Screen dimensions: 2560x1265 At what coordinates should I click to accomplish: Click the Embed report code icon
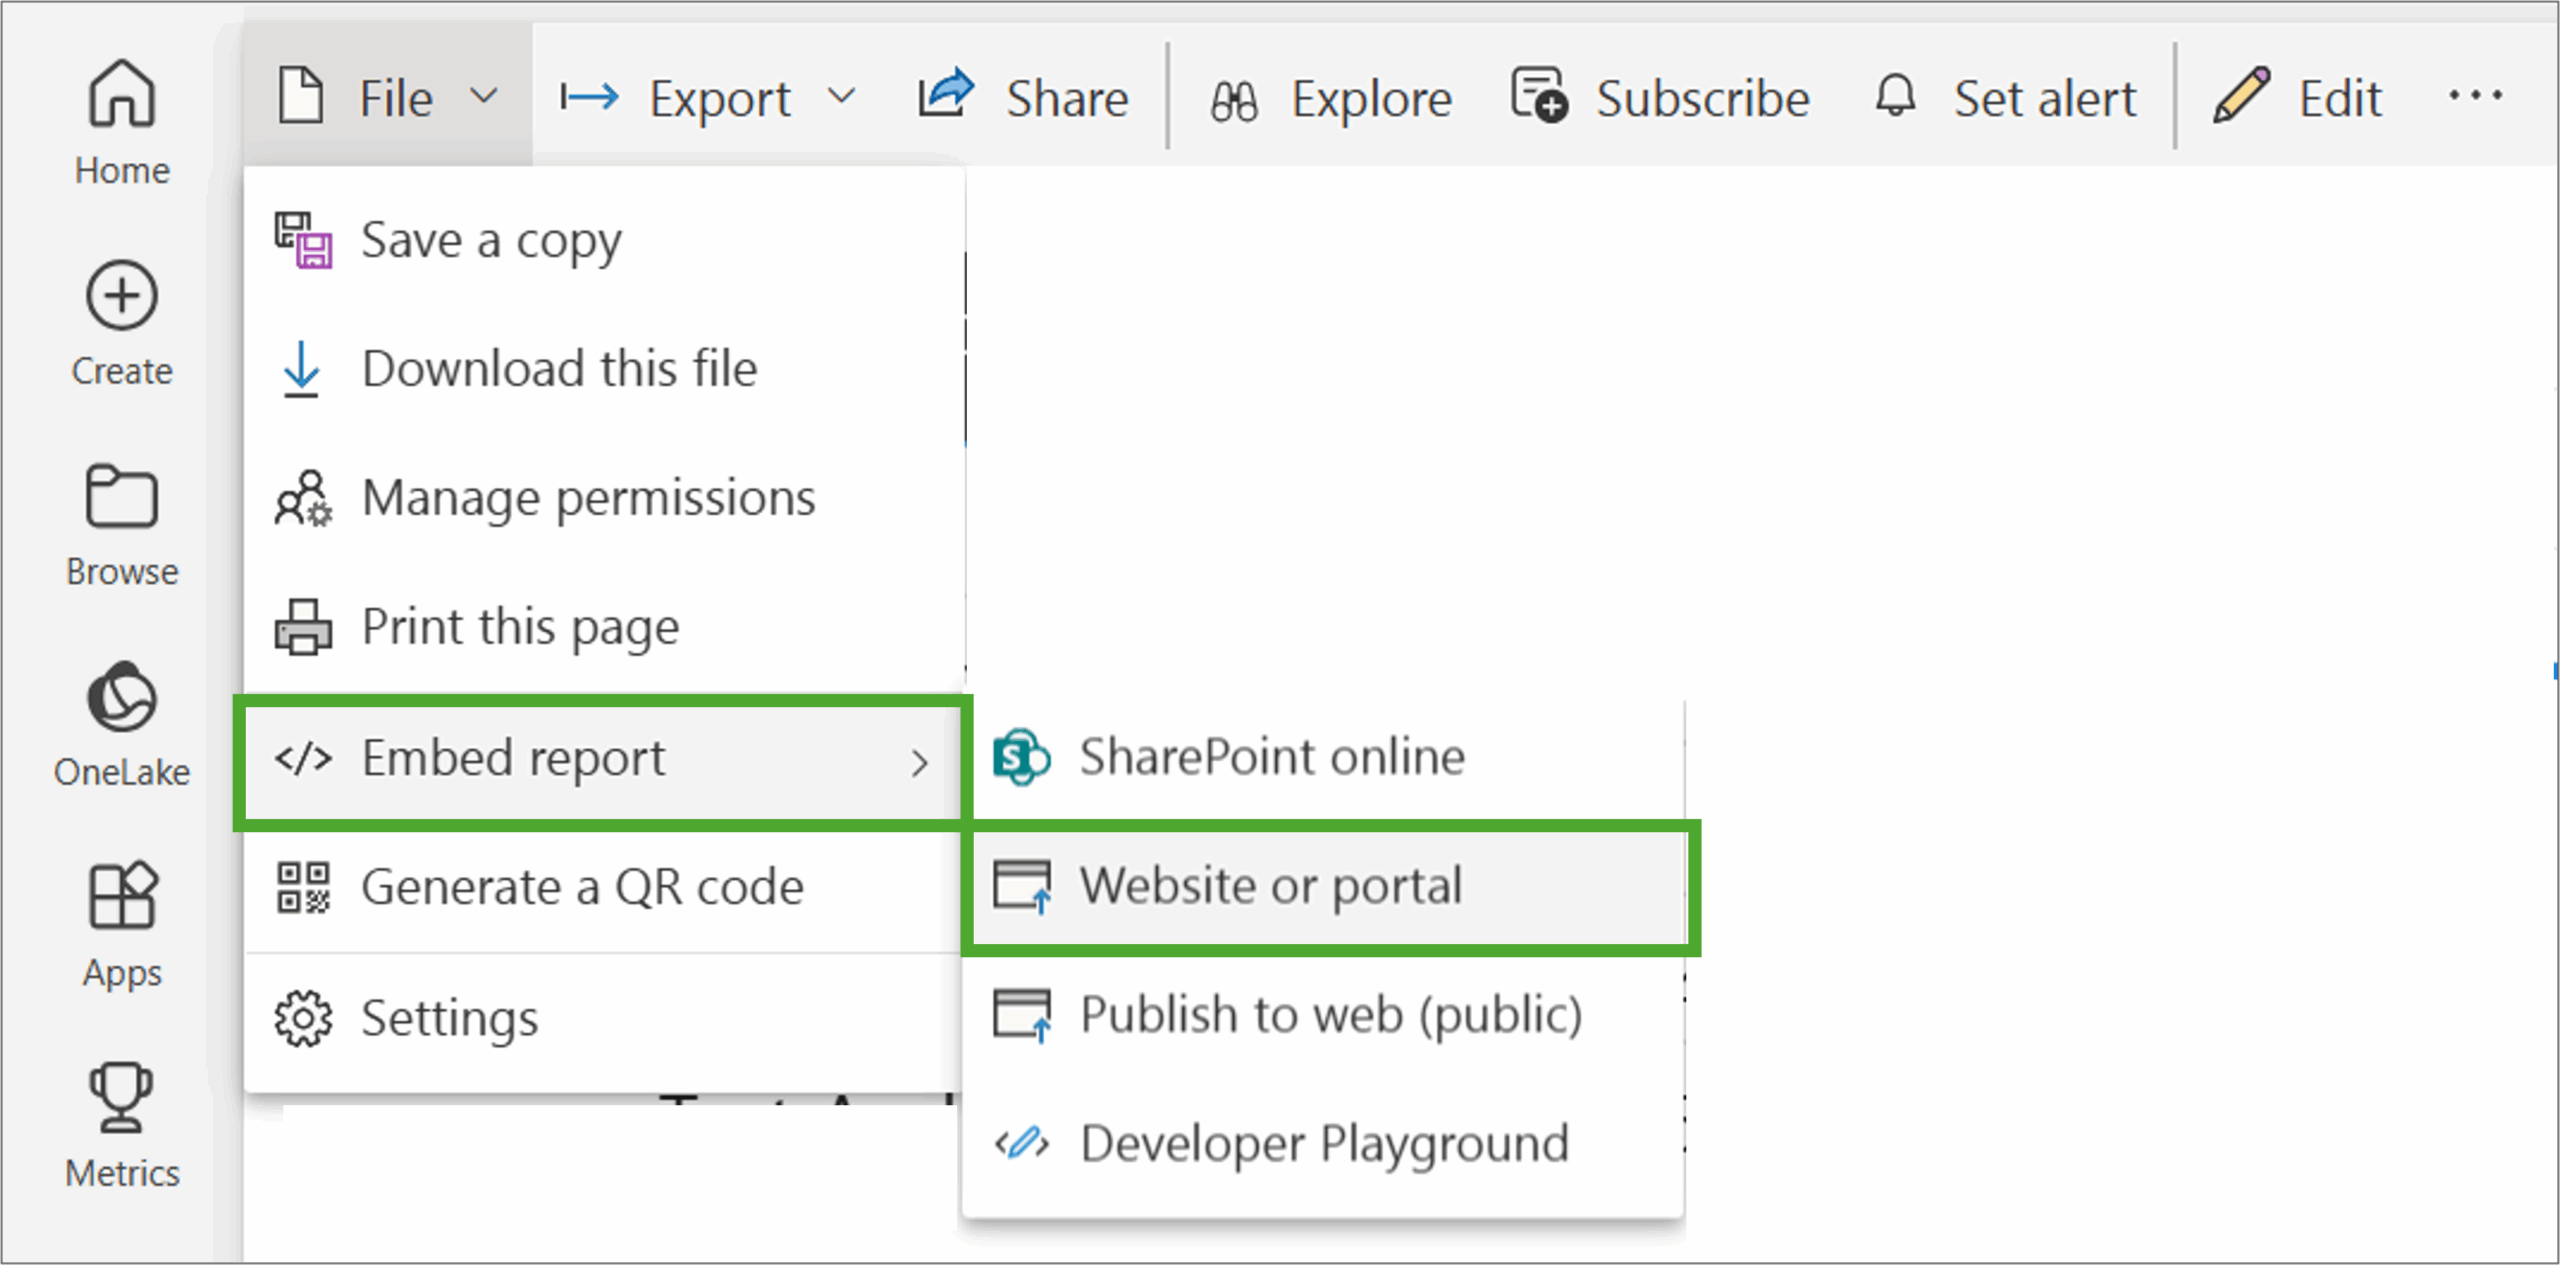(303, 758)
